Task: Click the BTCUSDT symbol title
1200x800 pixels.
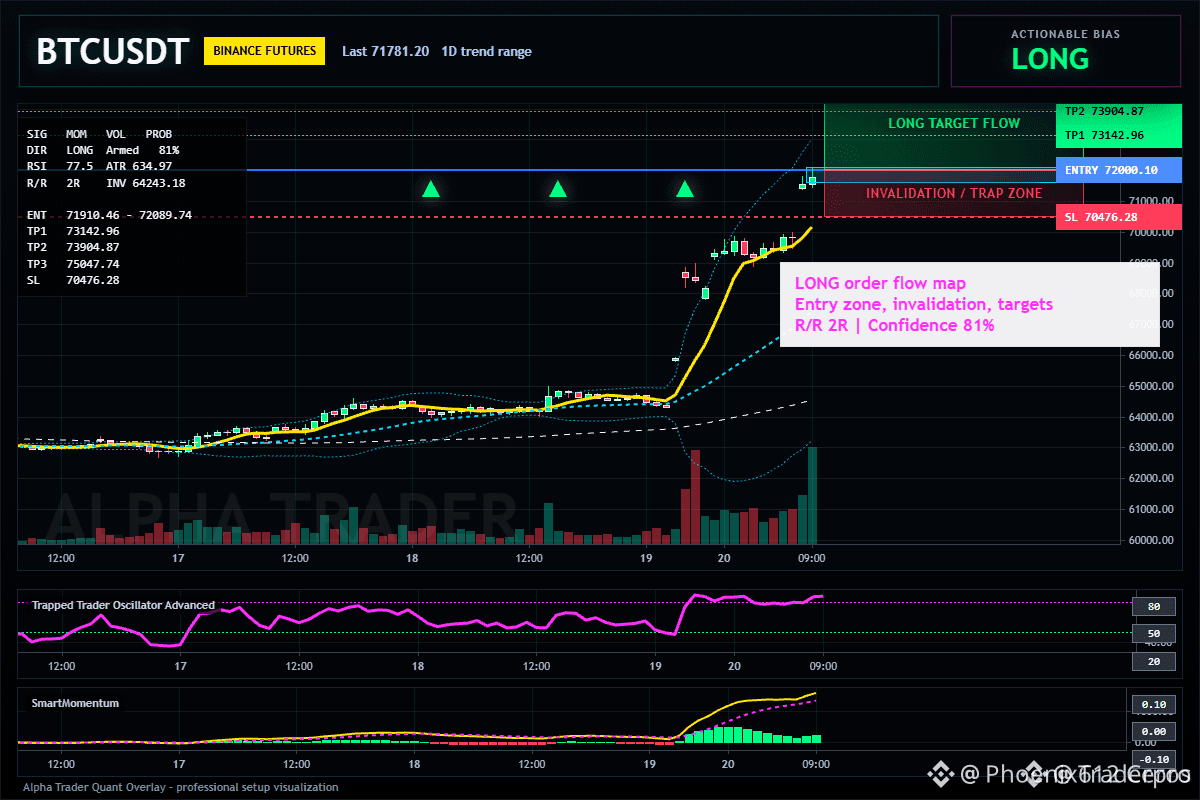Action: (x=112, y=51)
